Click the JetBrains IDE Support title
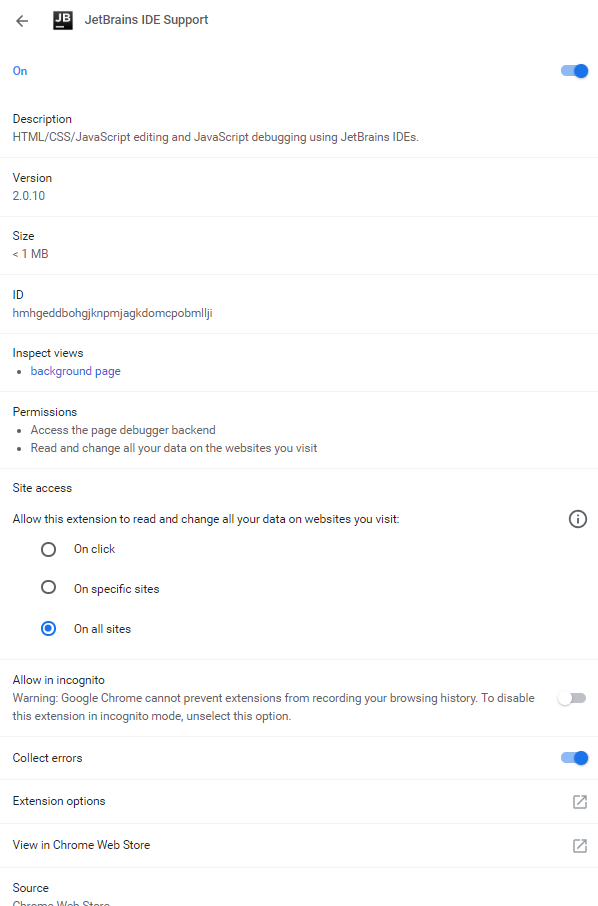The height and width of the screenshot is (906, 598). [146, 20]
